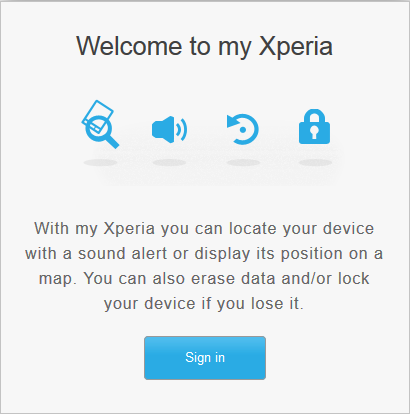The image size is (410, 414).
Task: Click the "your device if you lose it" line
Action: point(204,304)
